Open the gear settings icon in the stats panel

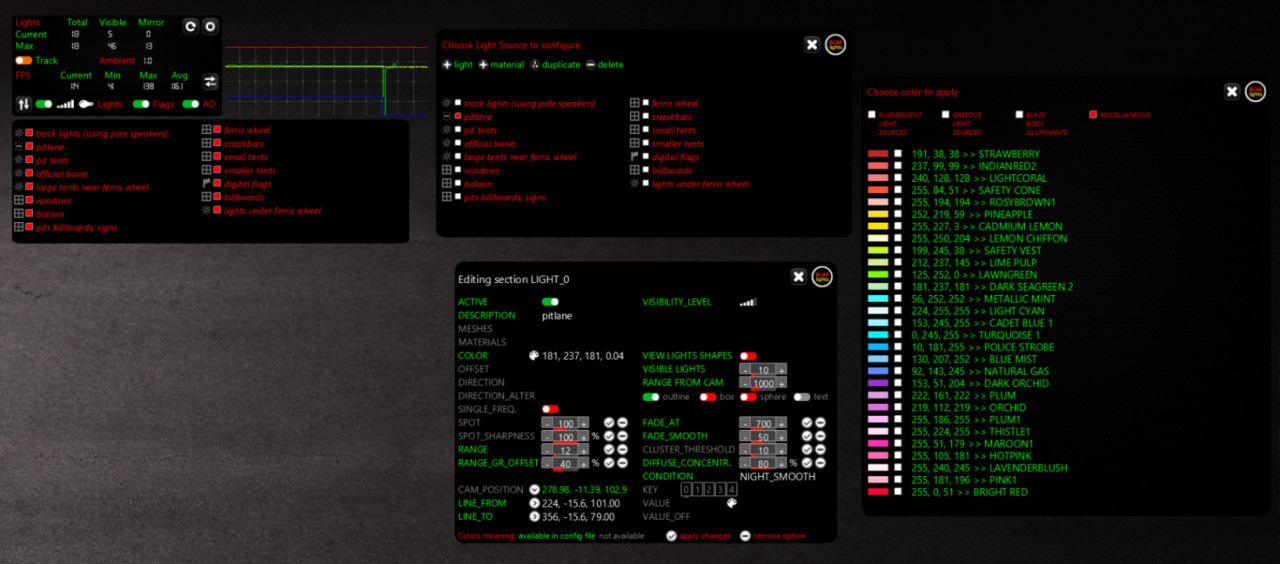(x=210, y=26)
